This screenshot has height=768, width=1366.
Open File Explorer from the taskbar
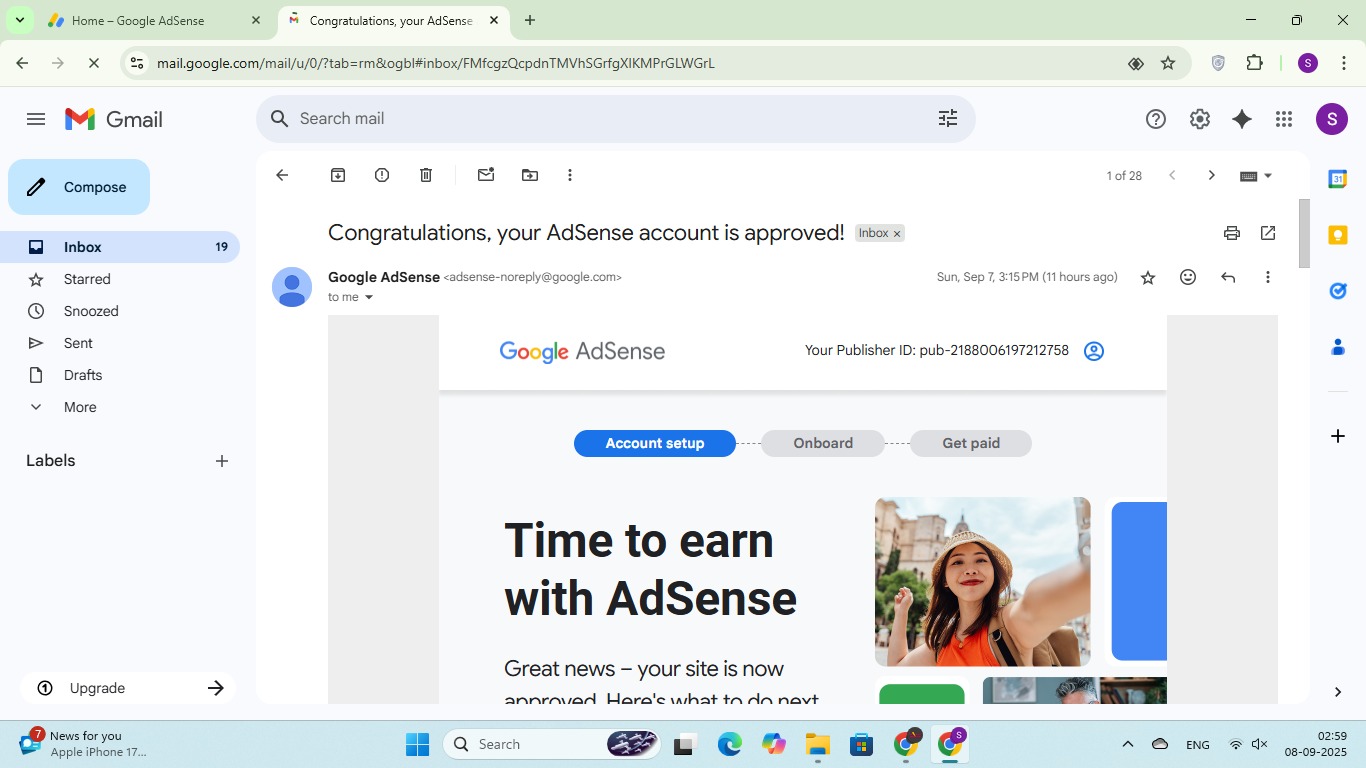(818, 744)
